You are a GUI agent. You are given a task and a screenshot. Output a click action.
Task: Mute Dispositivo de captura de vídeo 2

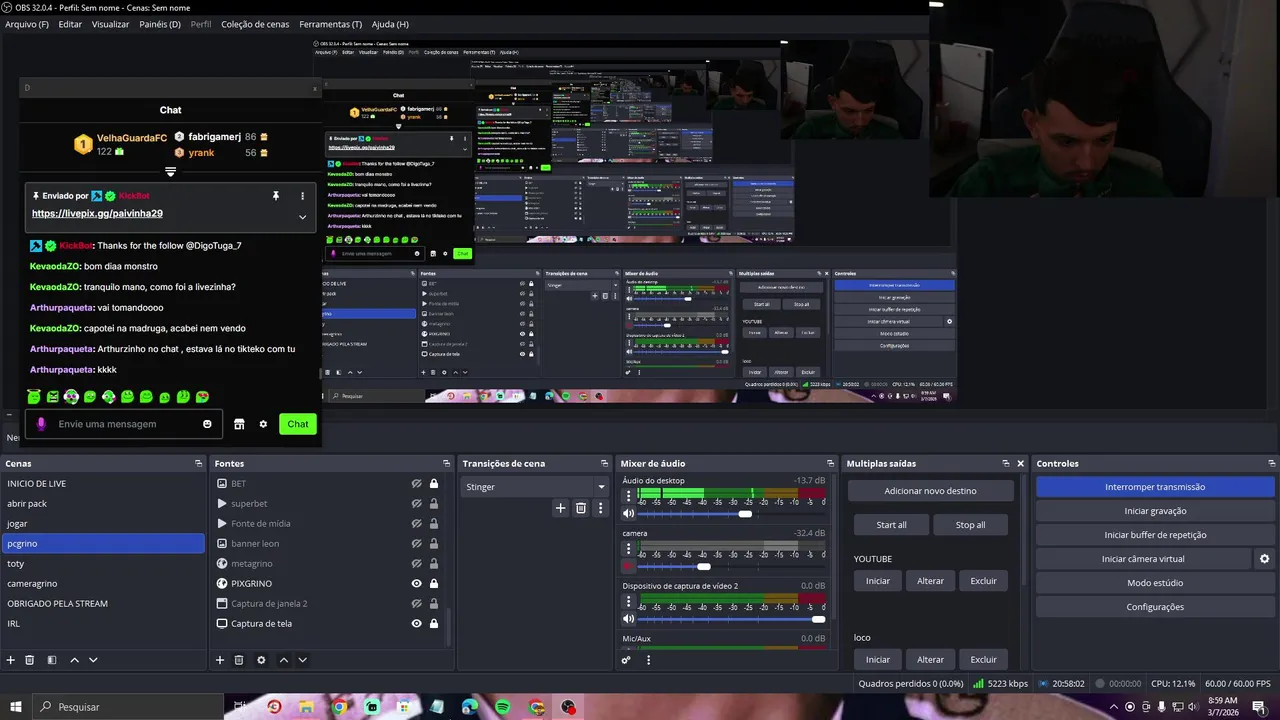tap(629, 619)
